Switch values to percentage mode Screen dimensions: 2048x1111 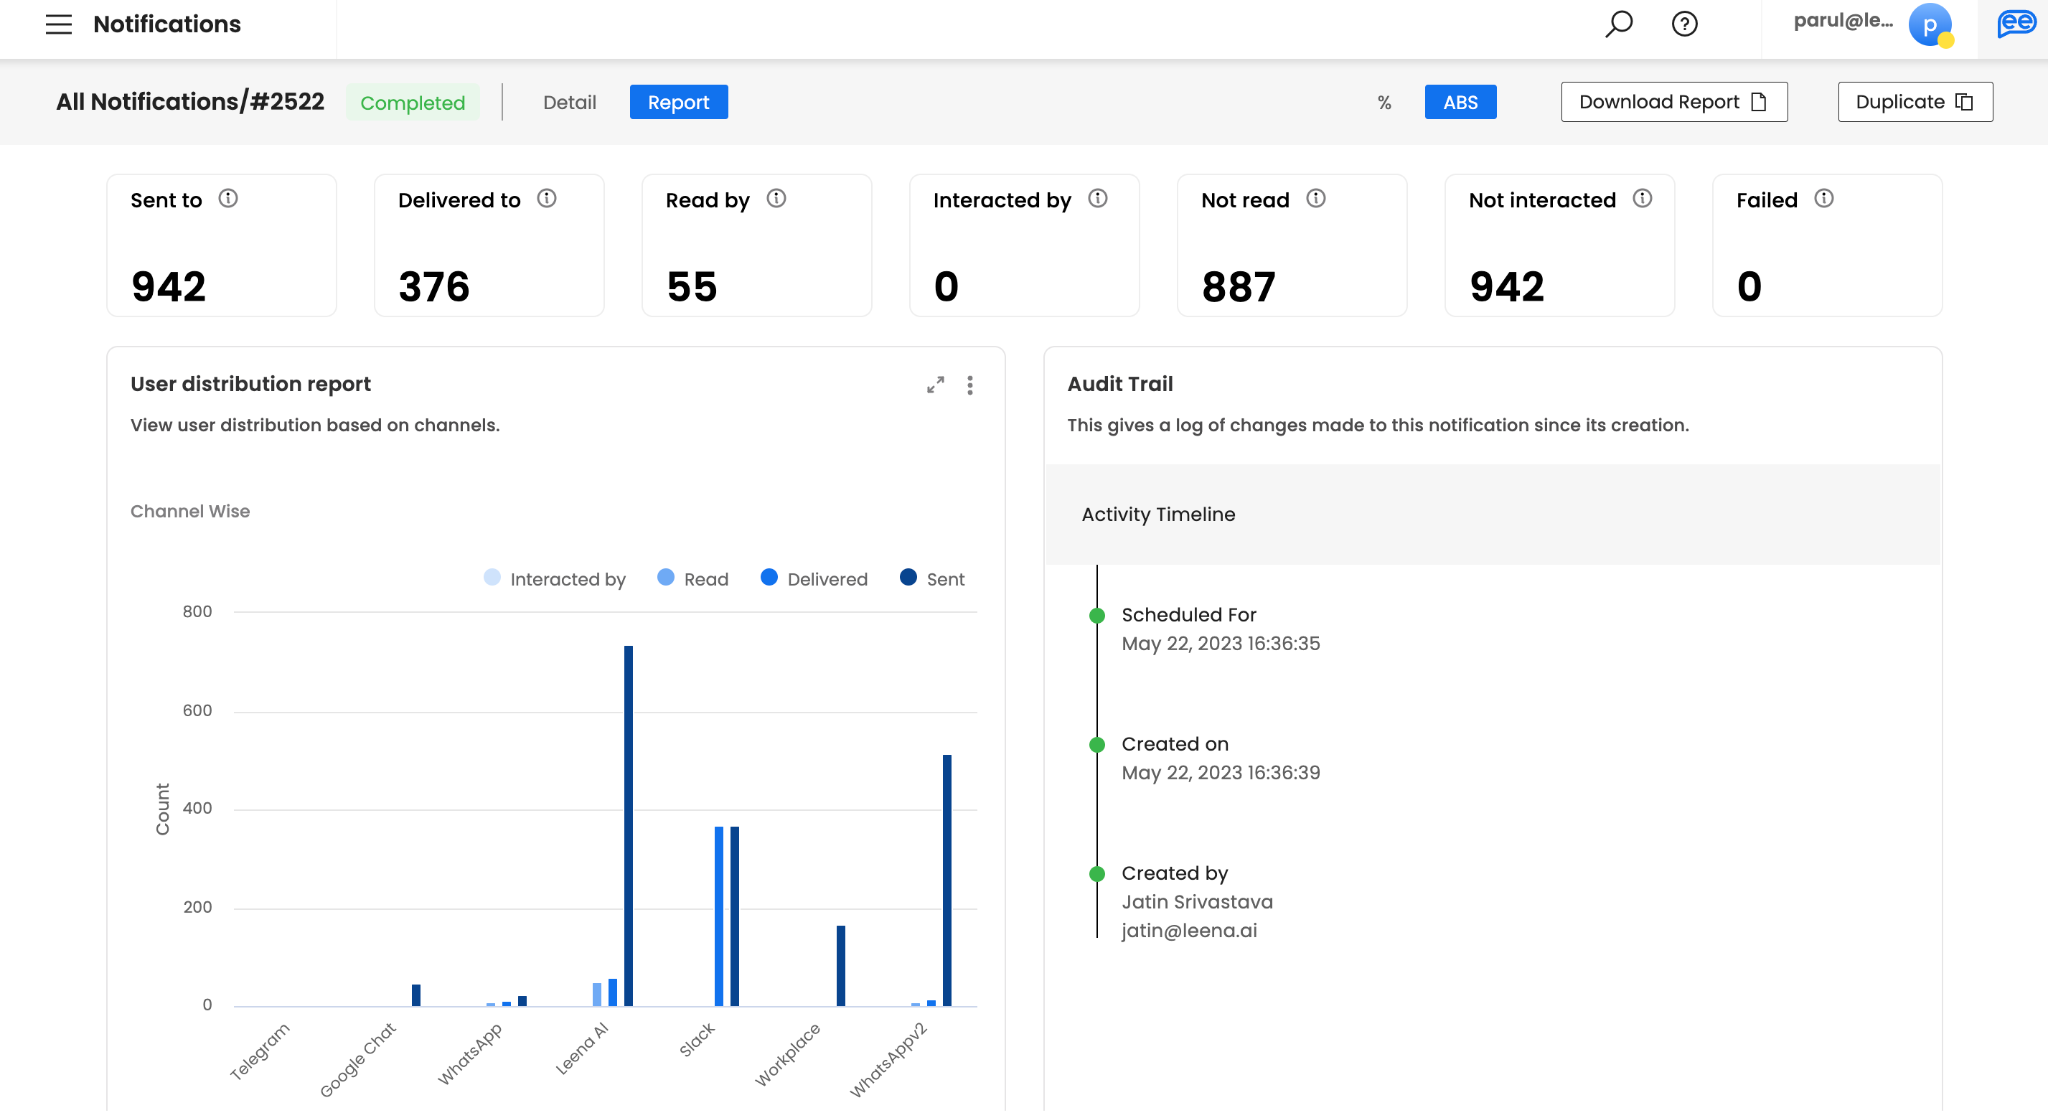point(1384,102)
